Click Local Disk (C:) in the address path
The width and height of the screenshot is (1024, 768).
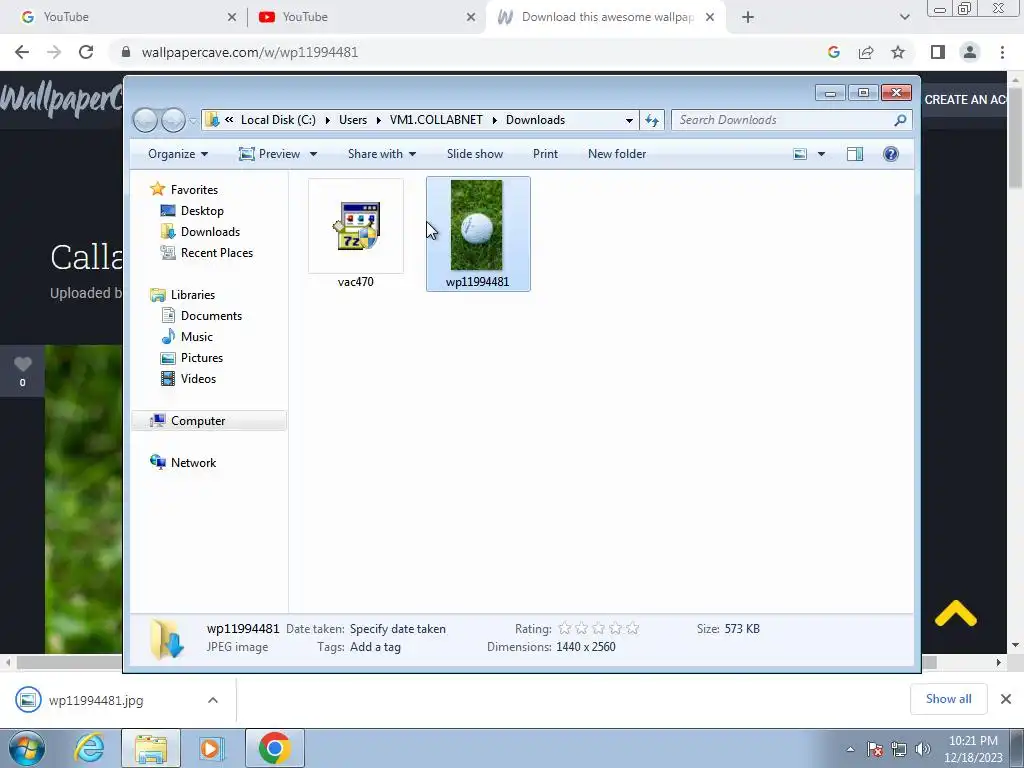click(278, 120)
